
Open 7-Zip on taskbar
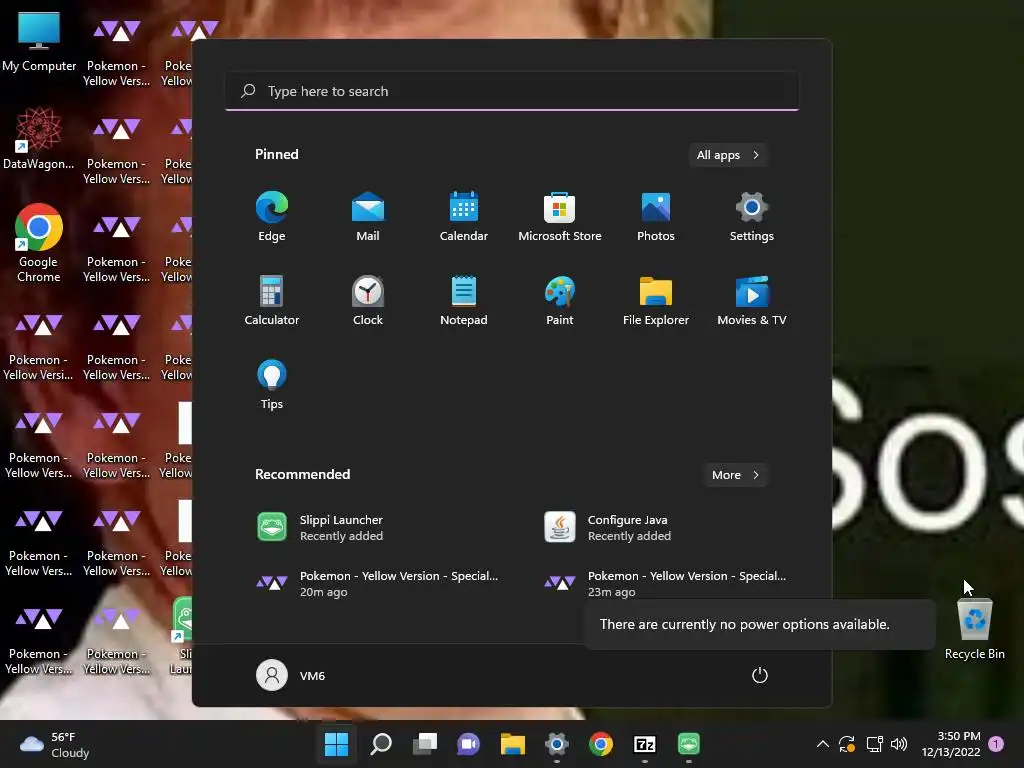point(645,744)
